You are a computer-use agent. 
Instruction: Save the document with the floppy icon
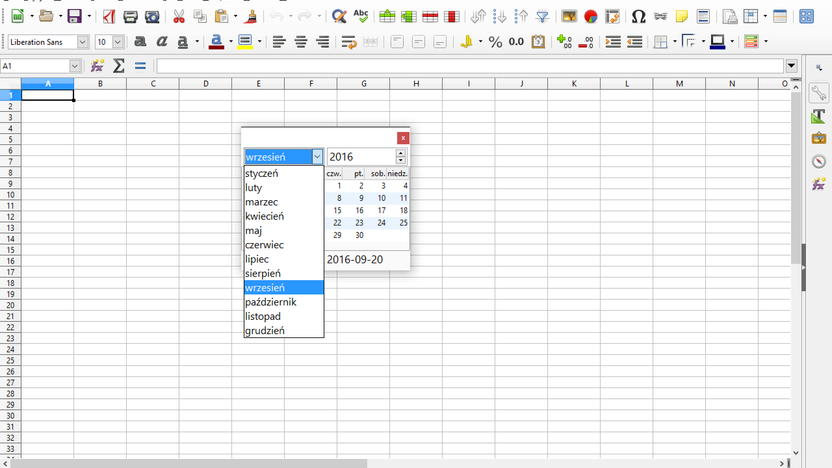74,16
